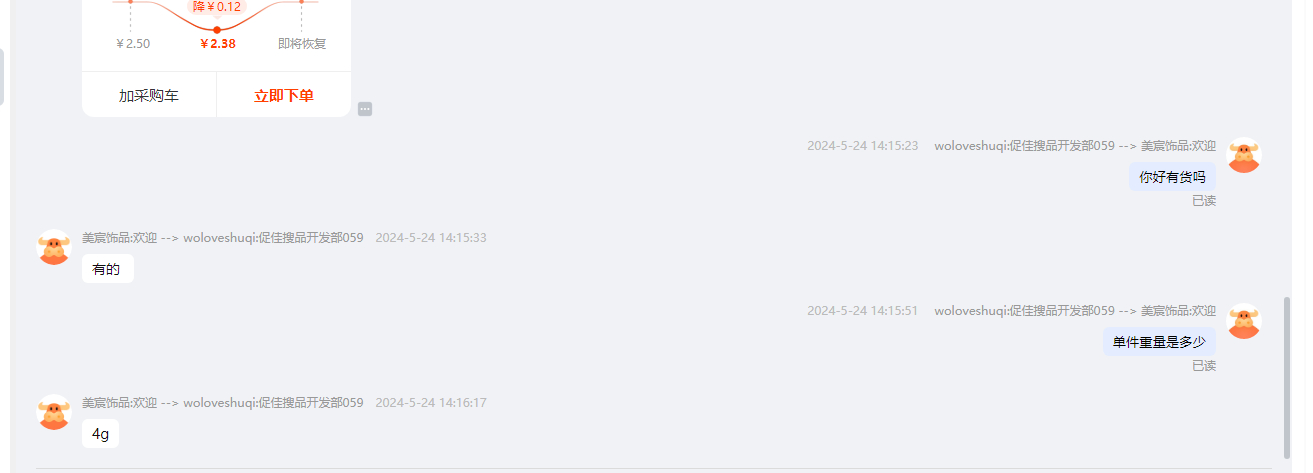Click the red dot on price curve
The image size is (1313, 473).
pos(217,30)
